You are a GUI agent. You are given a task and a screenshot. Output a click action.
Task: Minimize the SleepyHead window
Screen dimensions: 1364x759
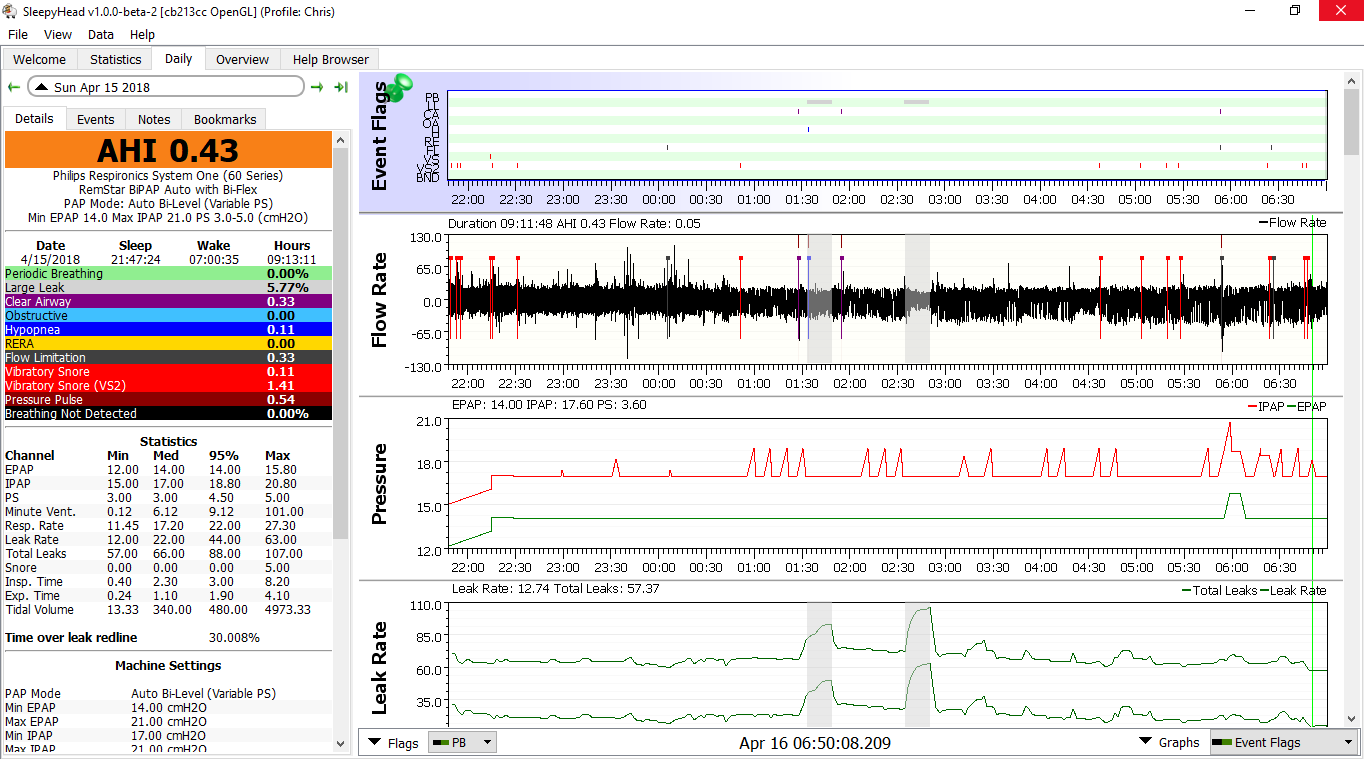1250,11
